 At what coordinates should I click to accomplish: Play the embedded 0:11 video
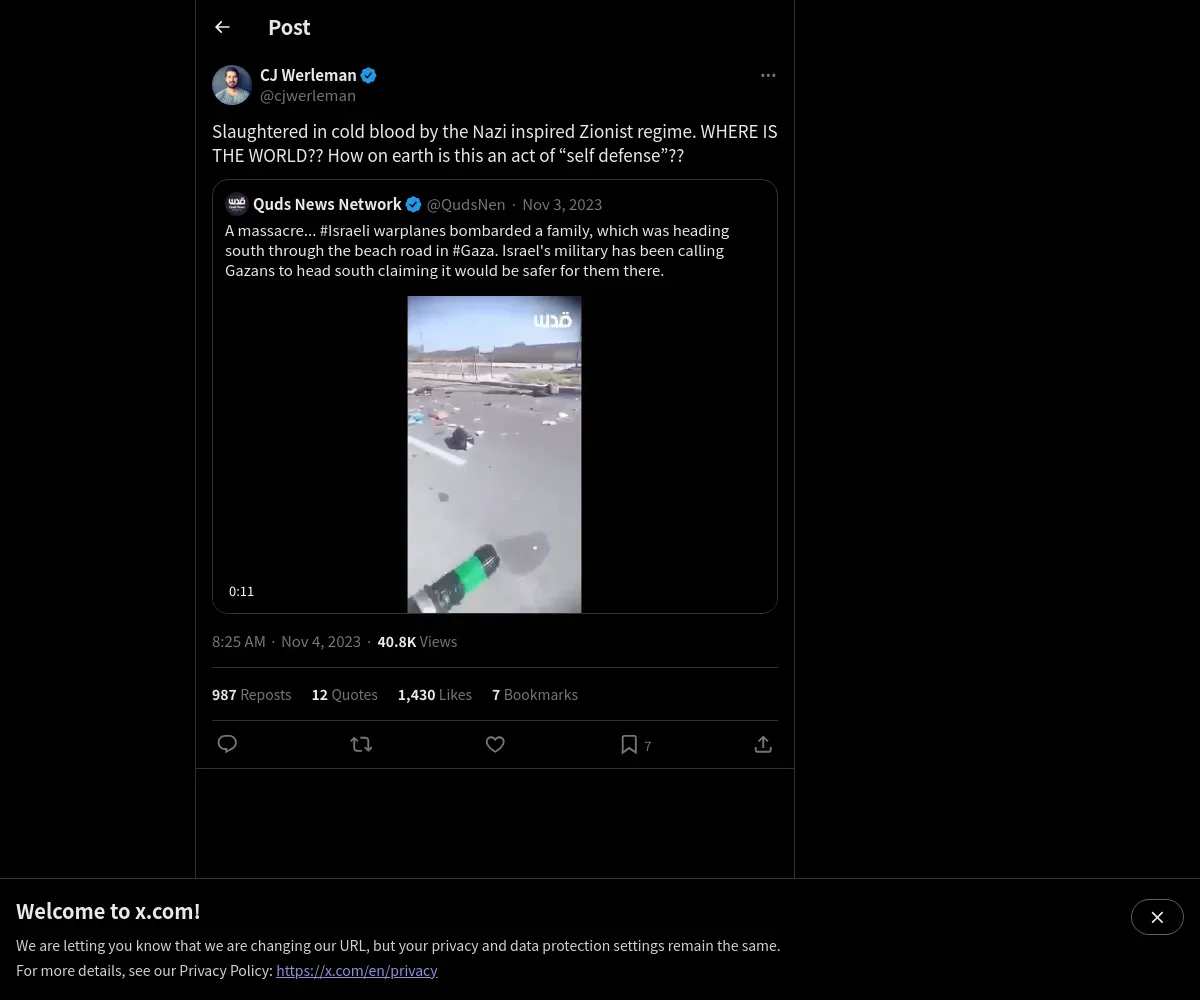pos(494,454)
